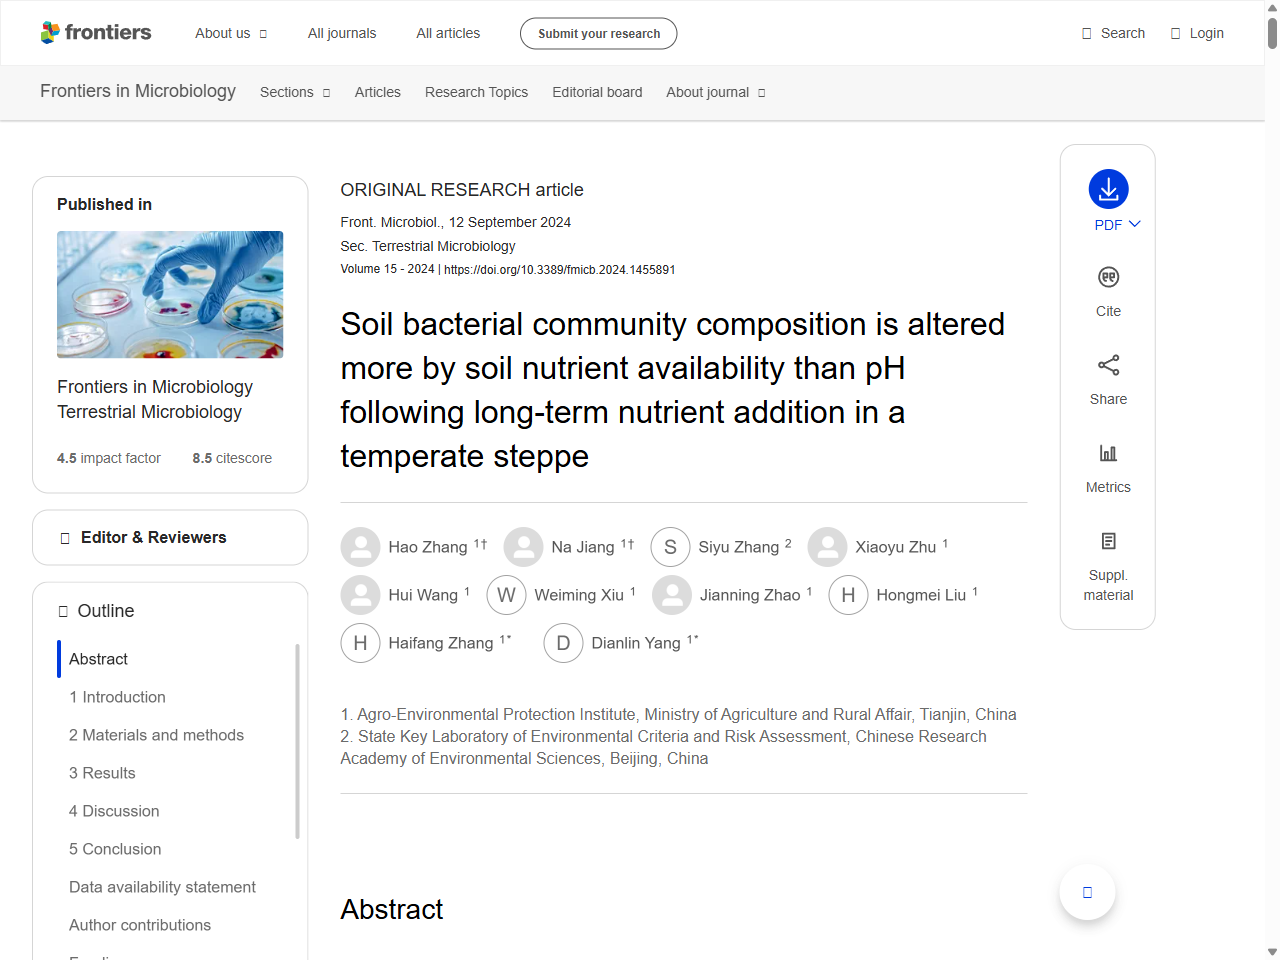Open the Sections dropdown
Screen dimensions: 1280x960
295,92
